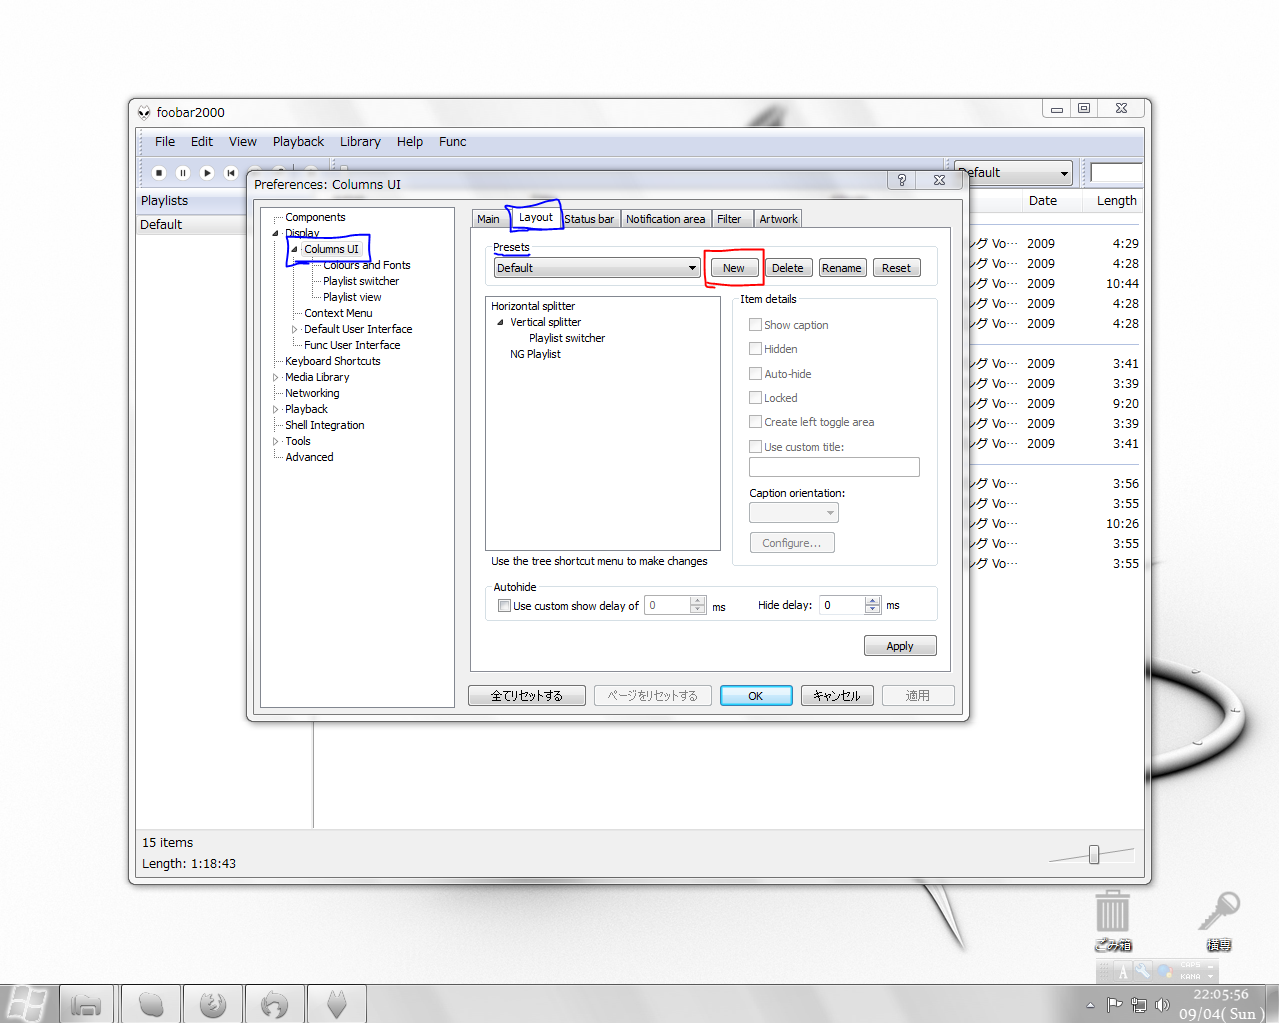Click the 全てリセットする button
Screen dimensions: 1279x1023
point(527,696)
